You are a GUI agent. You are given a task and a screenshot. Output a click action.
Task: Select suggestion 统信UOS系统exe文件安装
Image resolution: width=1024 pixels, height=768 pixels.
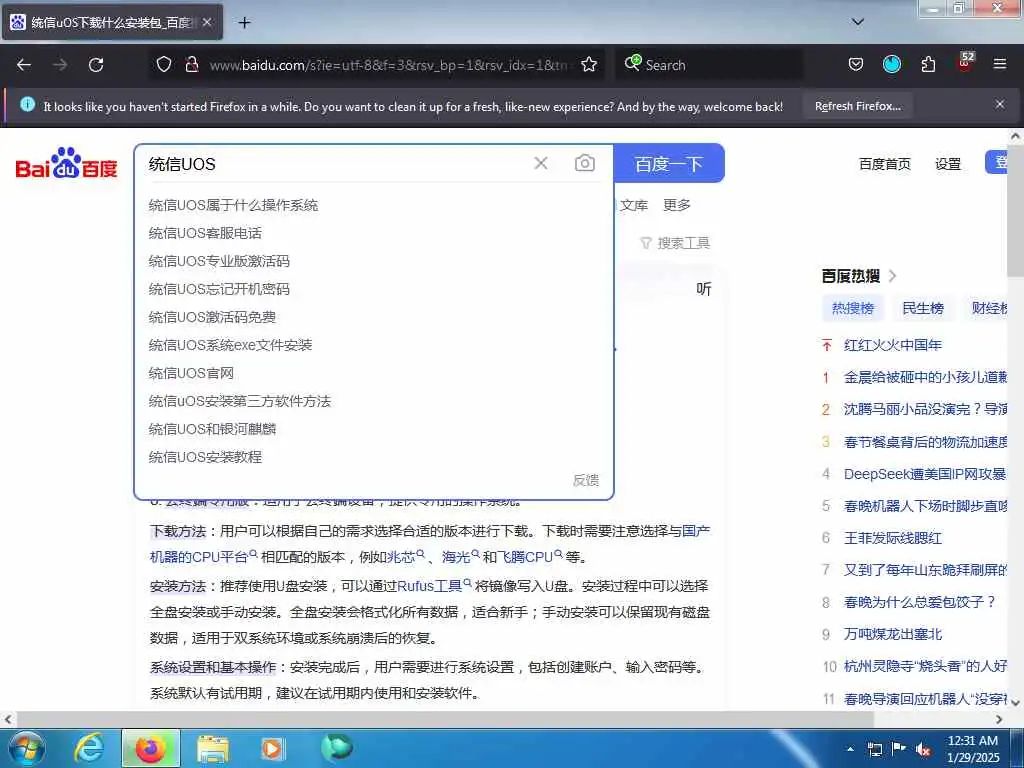point(230,345)
